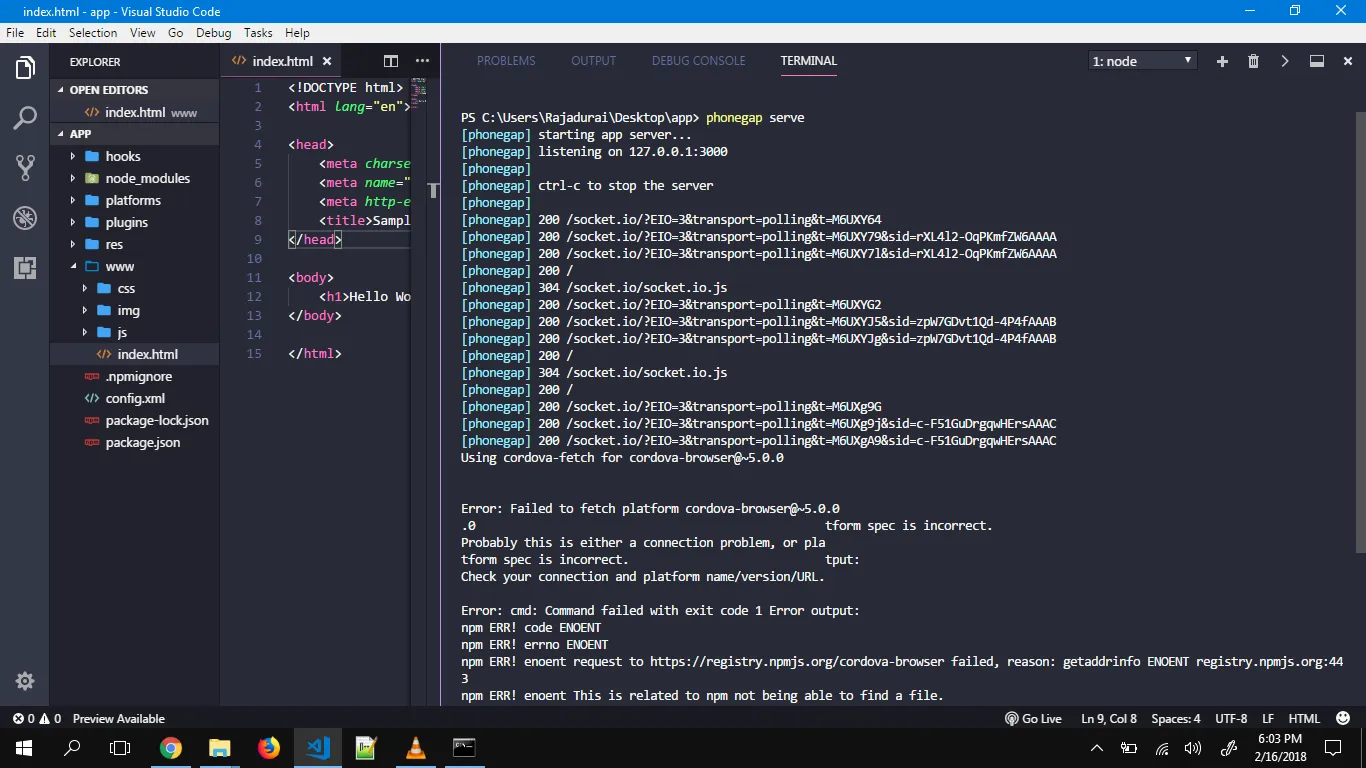Screen dimensions: 1366x768
Task: Open the Extensions view in activity bar
Action: pyautogui.click(x=25, y=268)
